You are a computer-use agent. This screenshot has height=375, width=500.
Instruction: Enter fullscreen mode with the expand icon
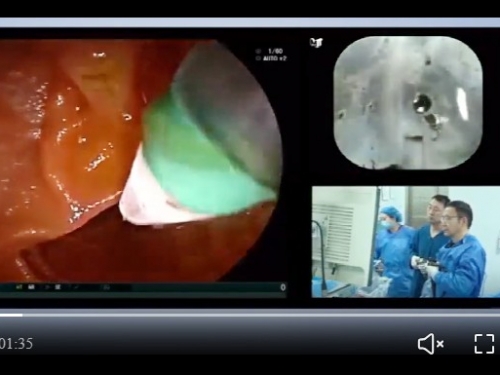[x=484, y=343]
